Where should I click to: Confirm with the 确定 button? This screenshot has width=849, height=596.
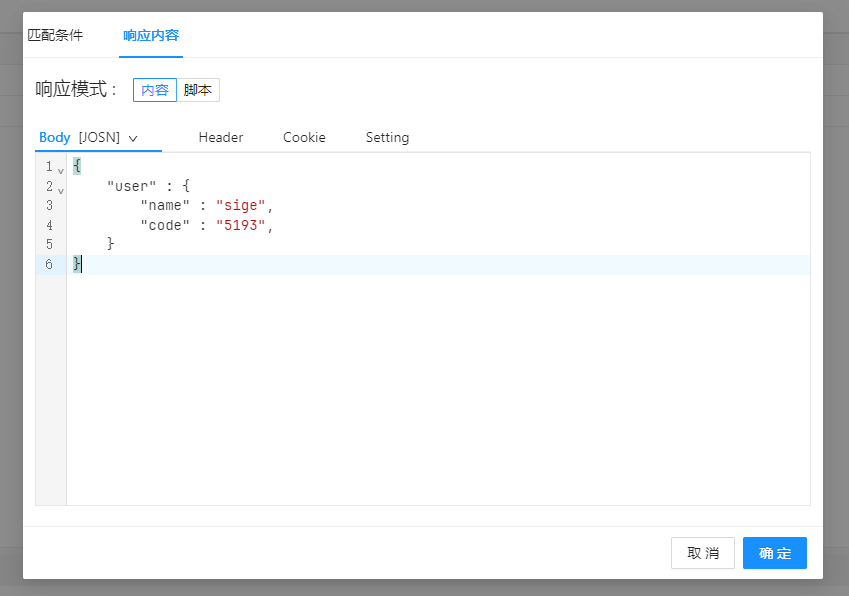pyautogui.click(x=775, y=553)
